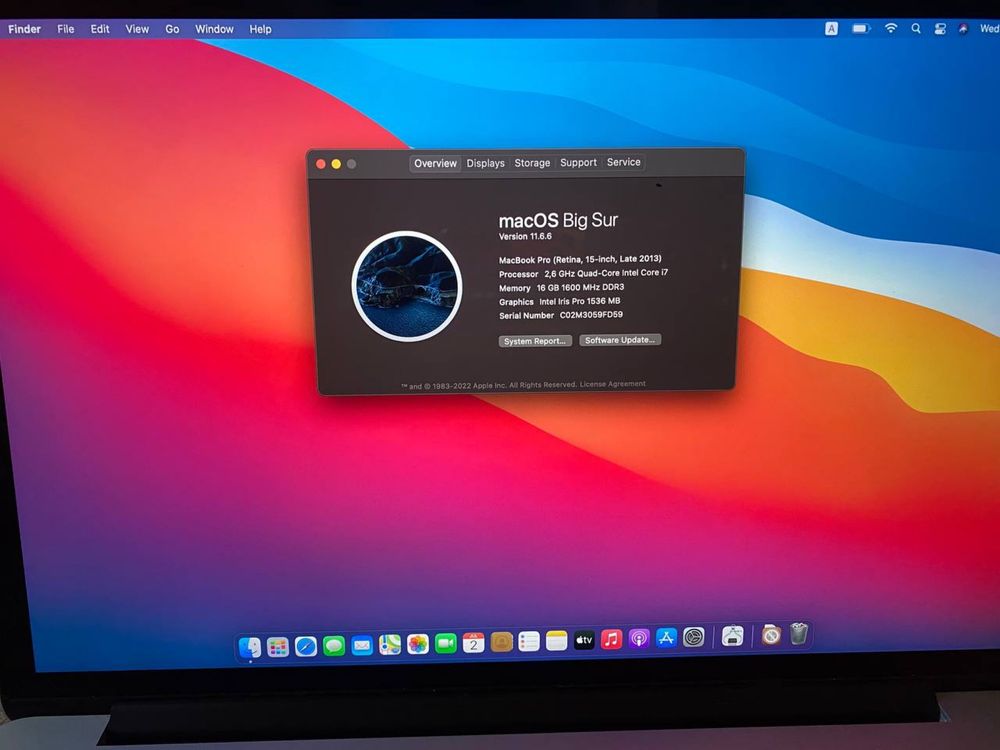Image resolution: width=1000 pixels, height=750 pixels.
Task: Switch to the Storage tab
Action: coord(533,163)
